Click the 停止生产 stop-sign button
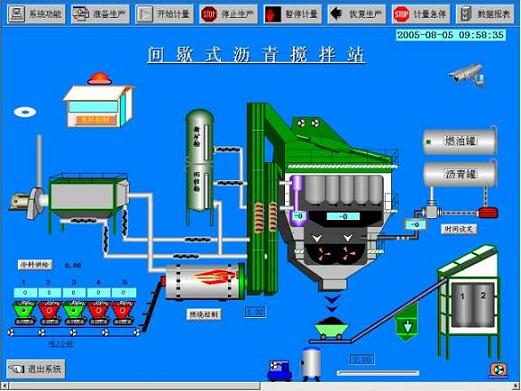The image size is (521, 391). (x=229, y=14)
